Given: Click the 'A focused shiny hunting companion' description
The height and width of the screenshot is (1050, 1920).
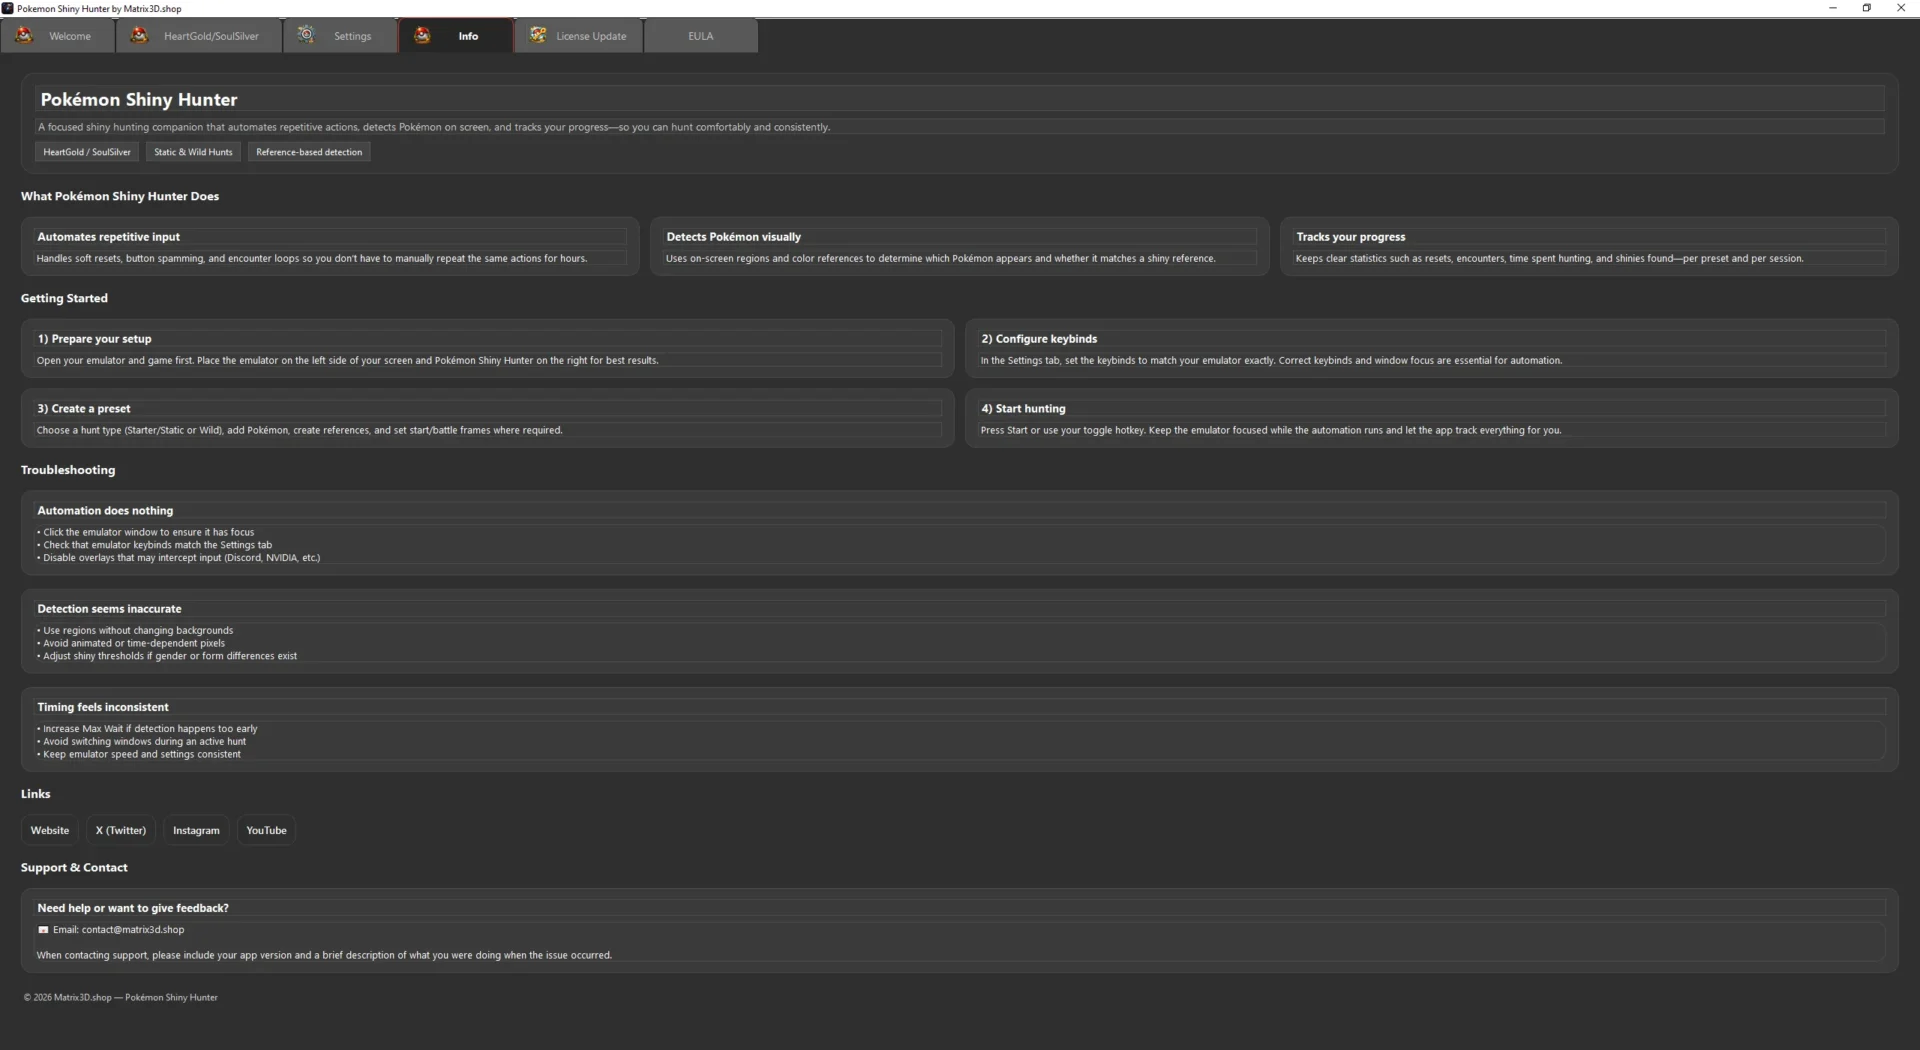Looking at the screenshot, I should (434, 127).
